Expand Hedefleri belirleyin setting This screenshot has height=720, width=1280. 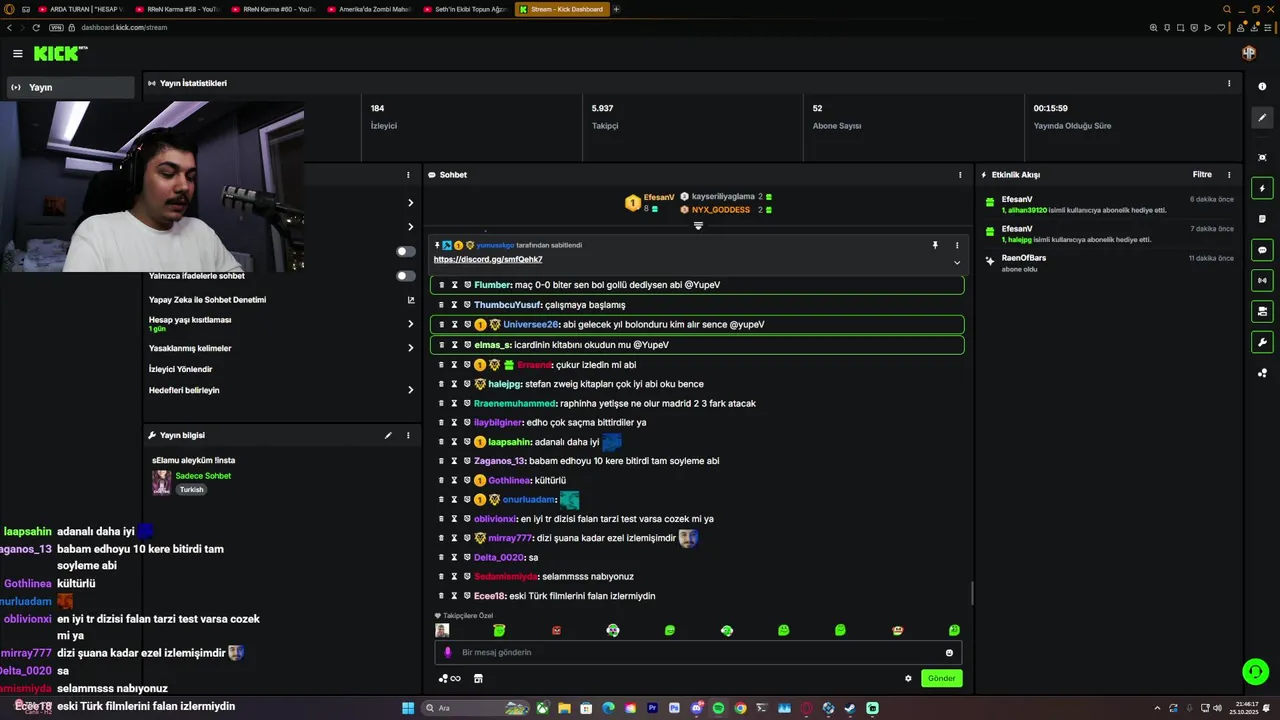[x=410, y=390]
